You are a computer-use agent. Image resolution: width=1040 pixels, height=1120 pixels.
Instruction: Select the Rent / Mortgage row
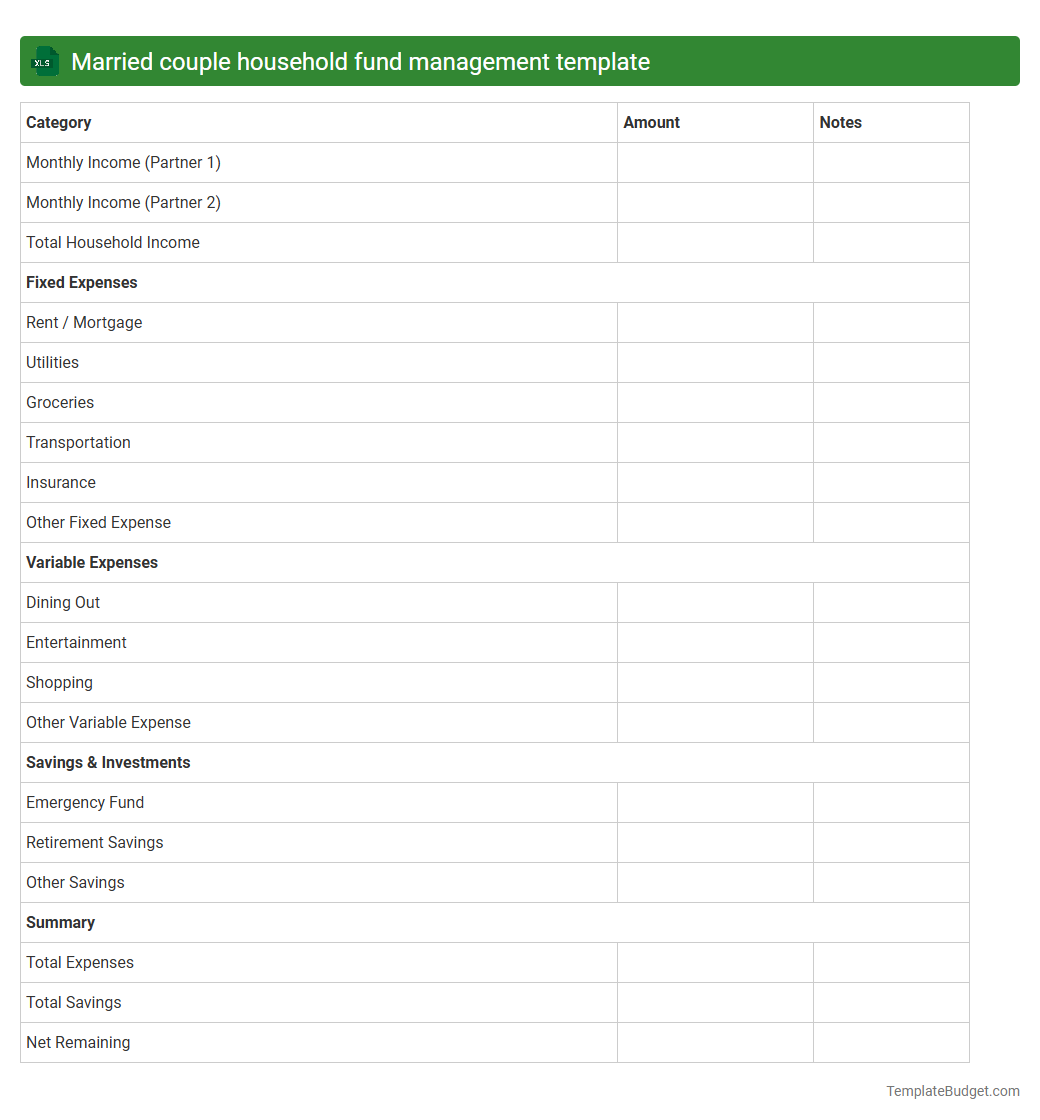[x=84, y=322]
